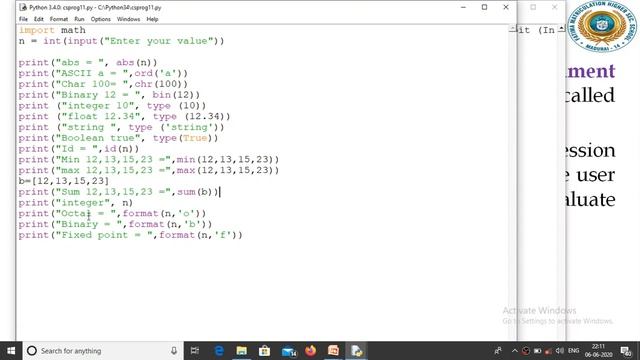Open the Run menu
This screenshot has width=640, height=360.
pos(79,19)
